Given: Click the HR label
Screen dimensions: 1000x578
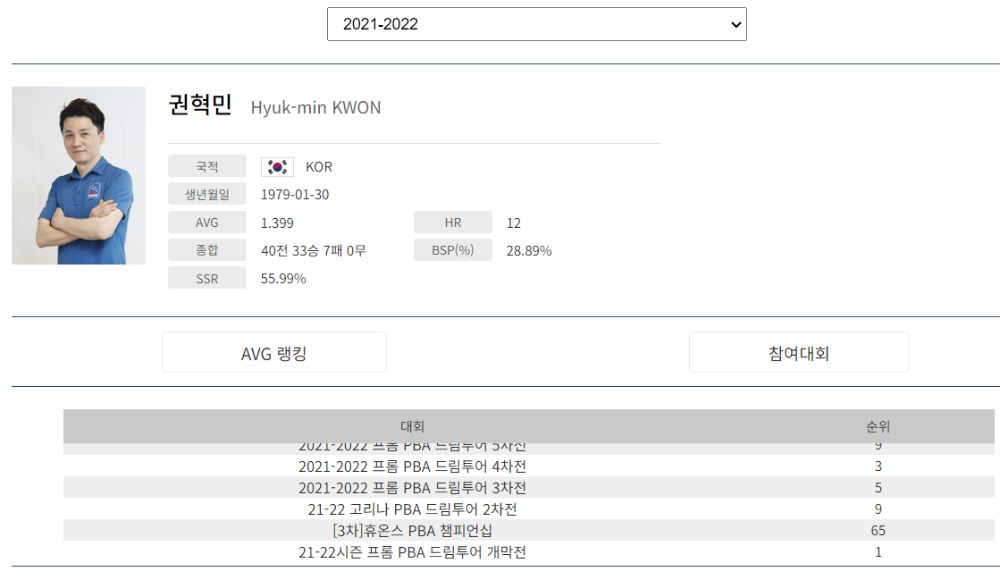Looking at the screenshot, I should [453, 222].
